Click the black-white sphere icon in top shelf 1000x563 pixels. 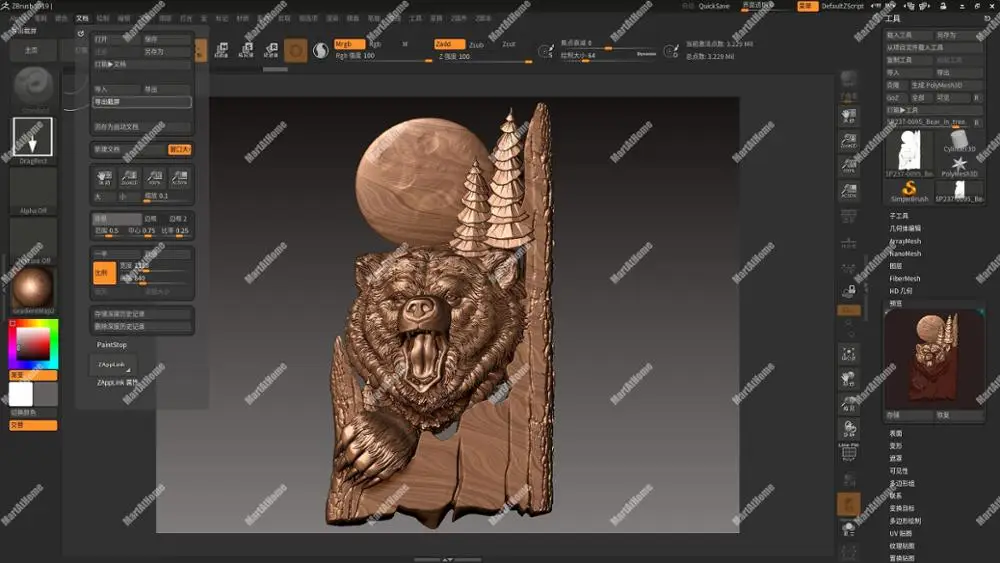click(x=321, y=50)
